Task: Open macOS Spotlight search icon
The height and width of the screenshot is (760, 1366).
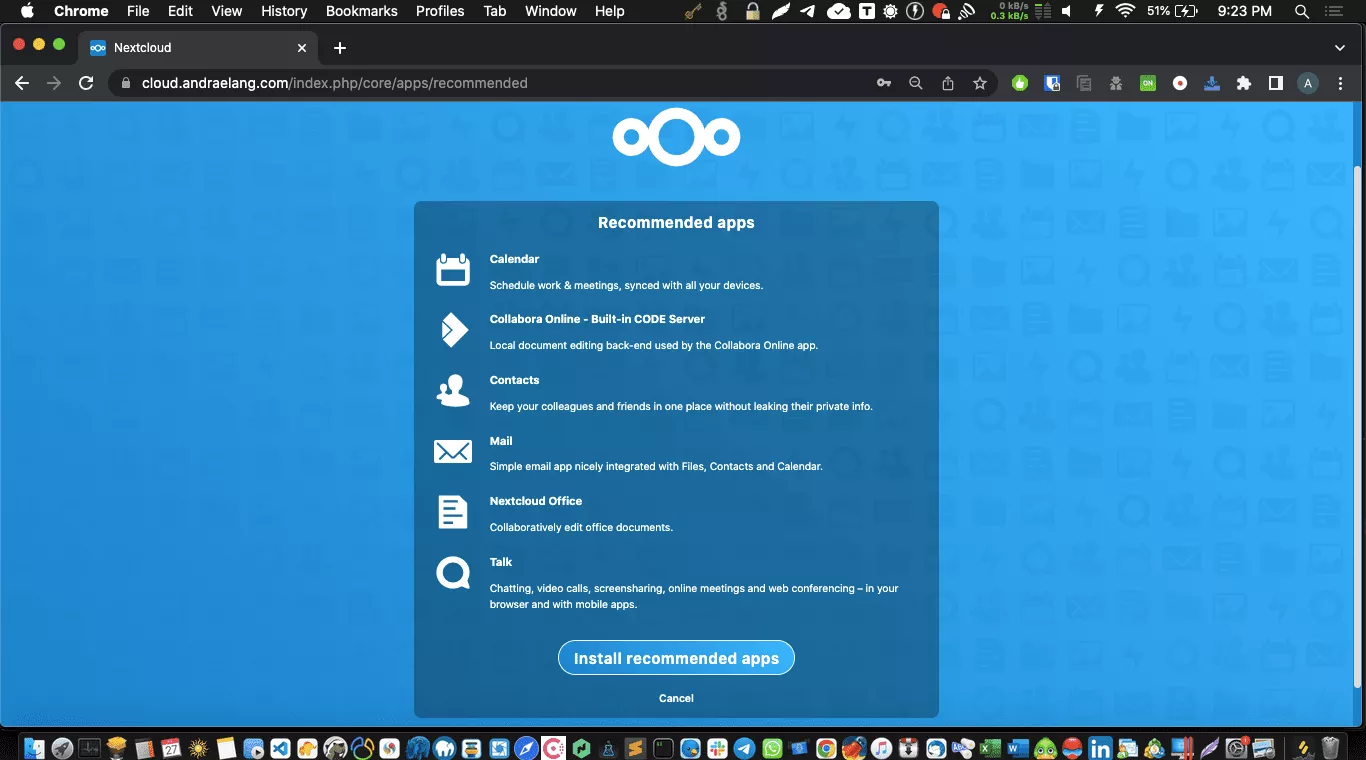Action: tap(1302, 11)
